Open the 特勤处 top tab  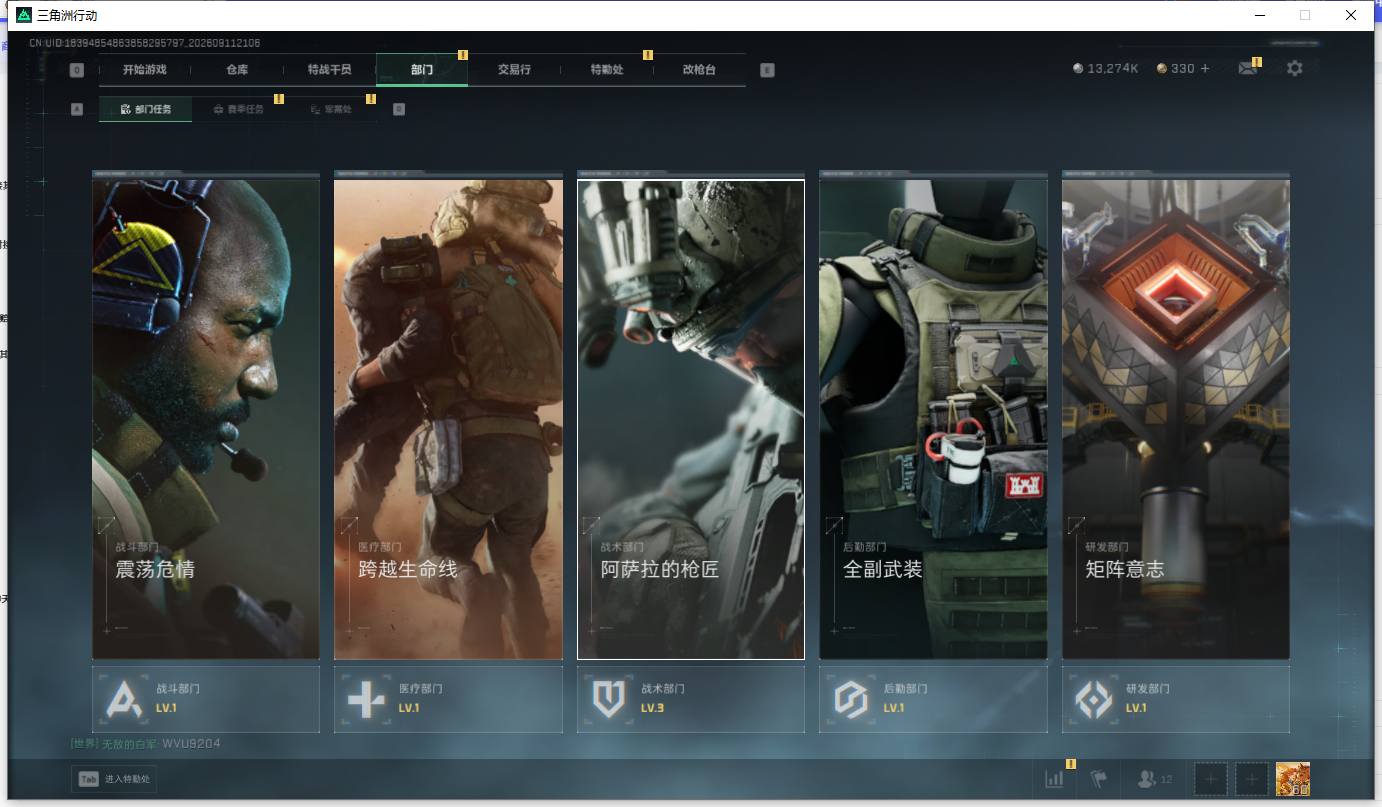coord(607,70)
